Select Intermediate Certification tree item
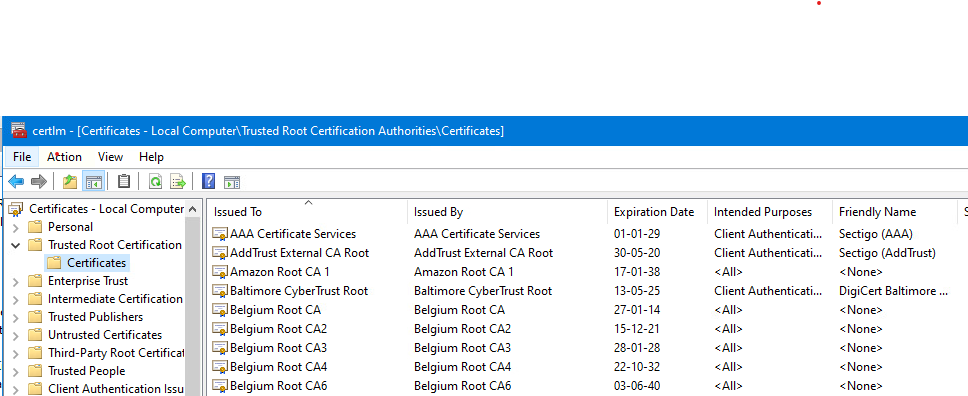The width and height of the screenshot is (968, 396). pyautogui.click(x=115, y=299)
